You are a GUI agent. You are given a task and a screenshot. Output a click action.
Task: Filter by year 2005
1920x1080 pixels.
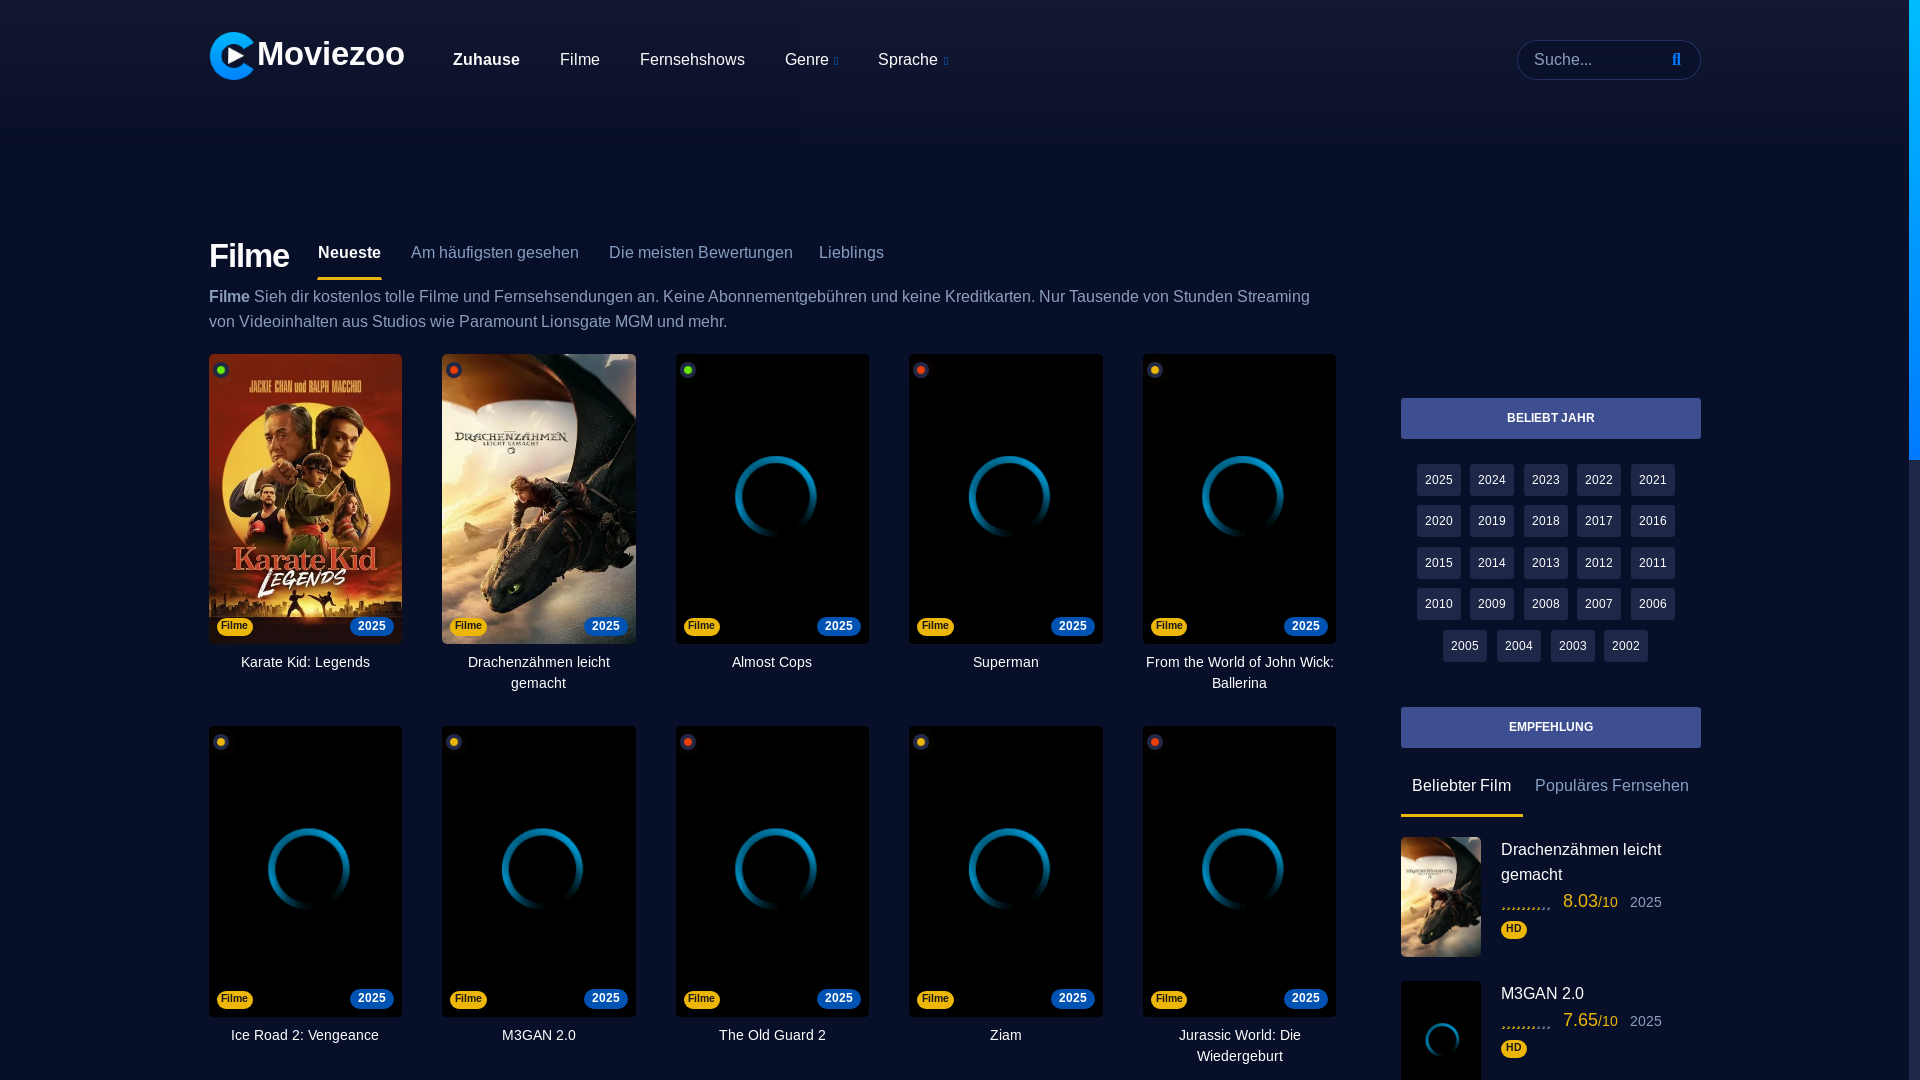1464,646
